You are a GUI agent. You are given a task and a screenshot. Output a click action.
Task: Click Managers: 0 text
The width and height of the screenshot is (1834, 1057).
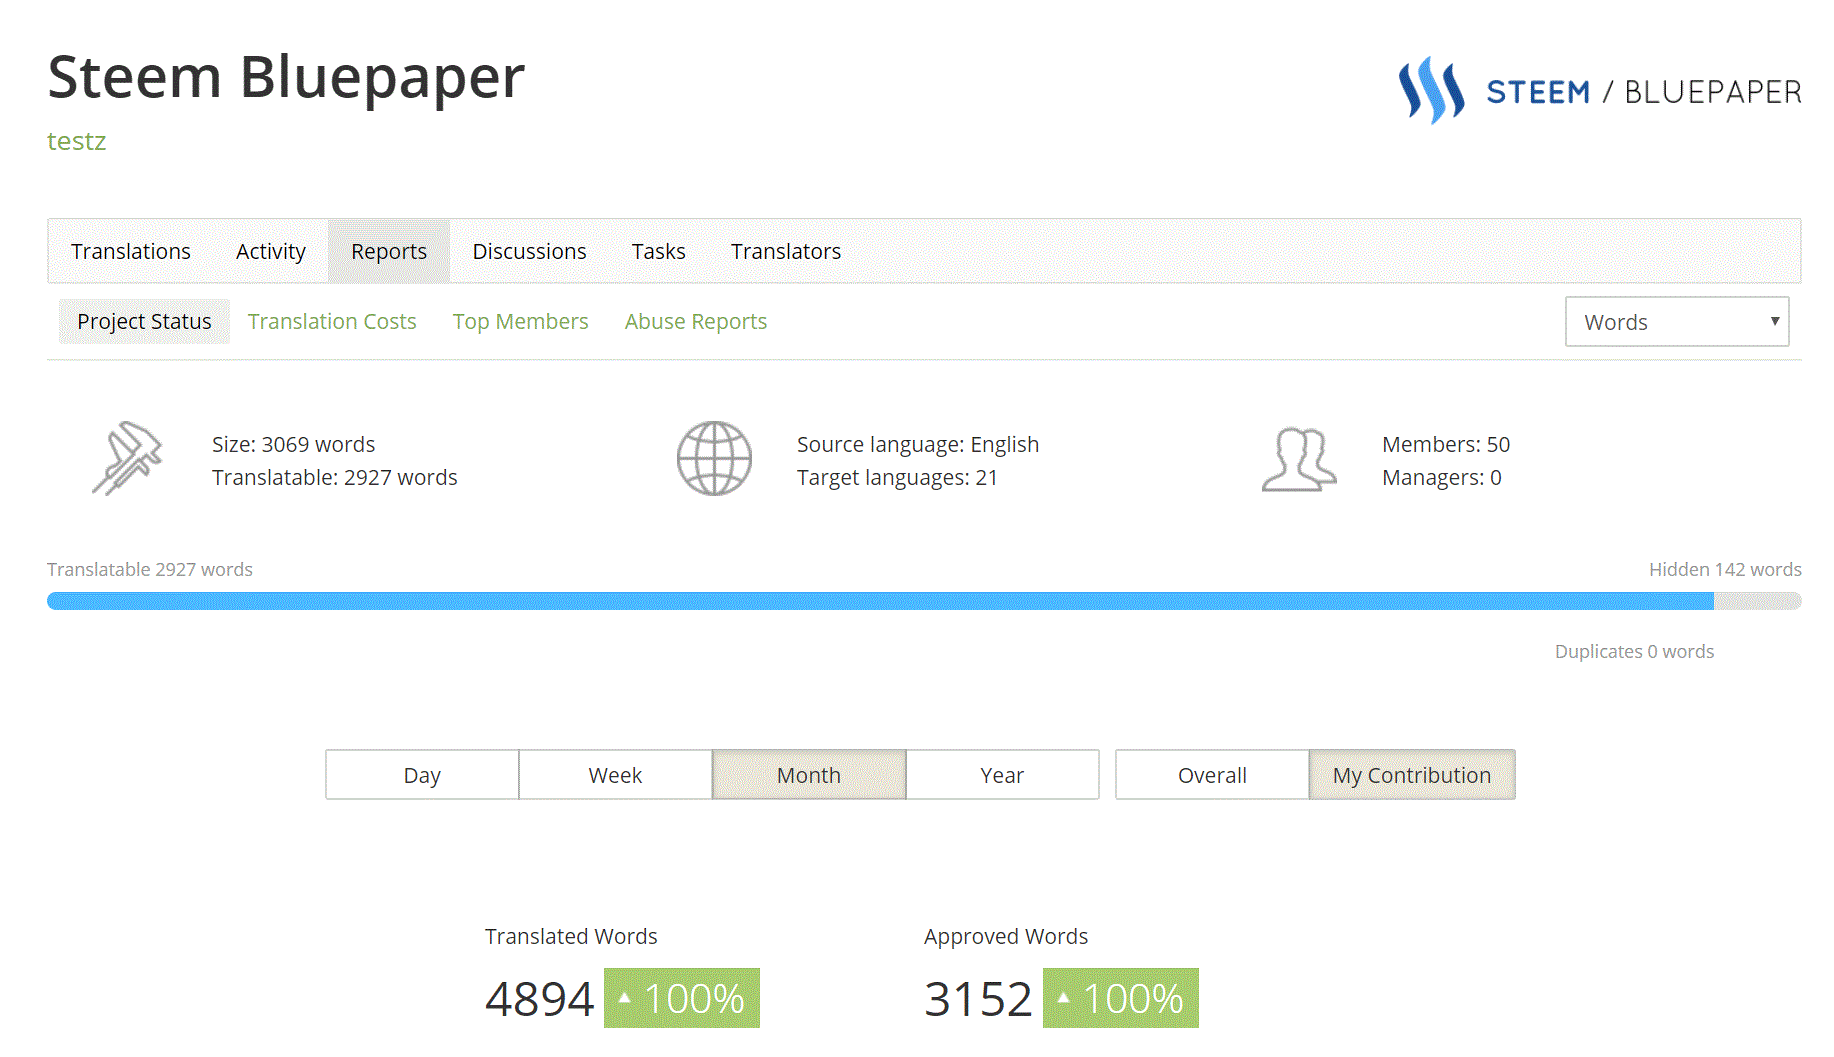pyautogui.click(x=1442, y=477)
